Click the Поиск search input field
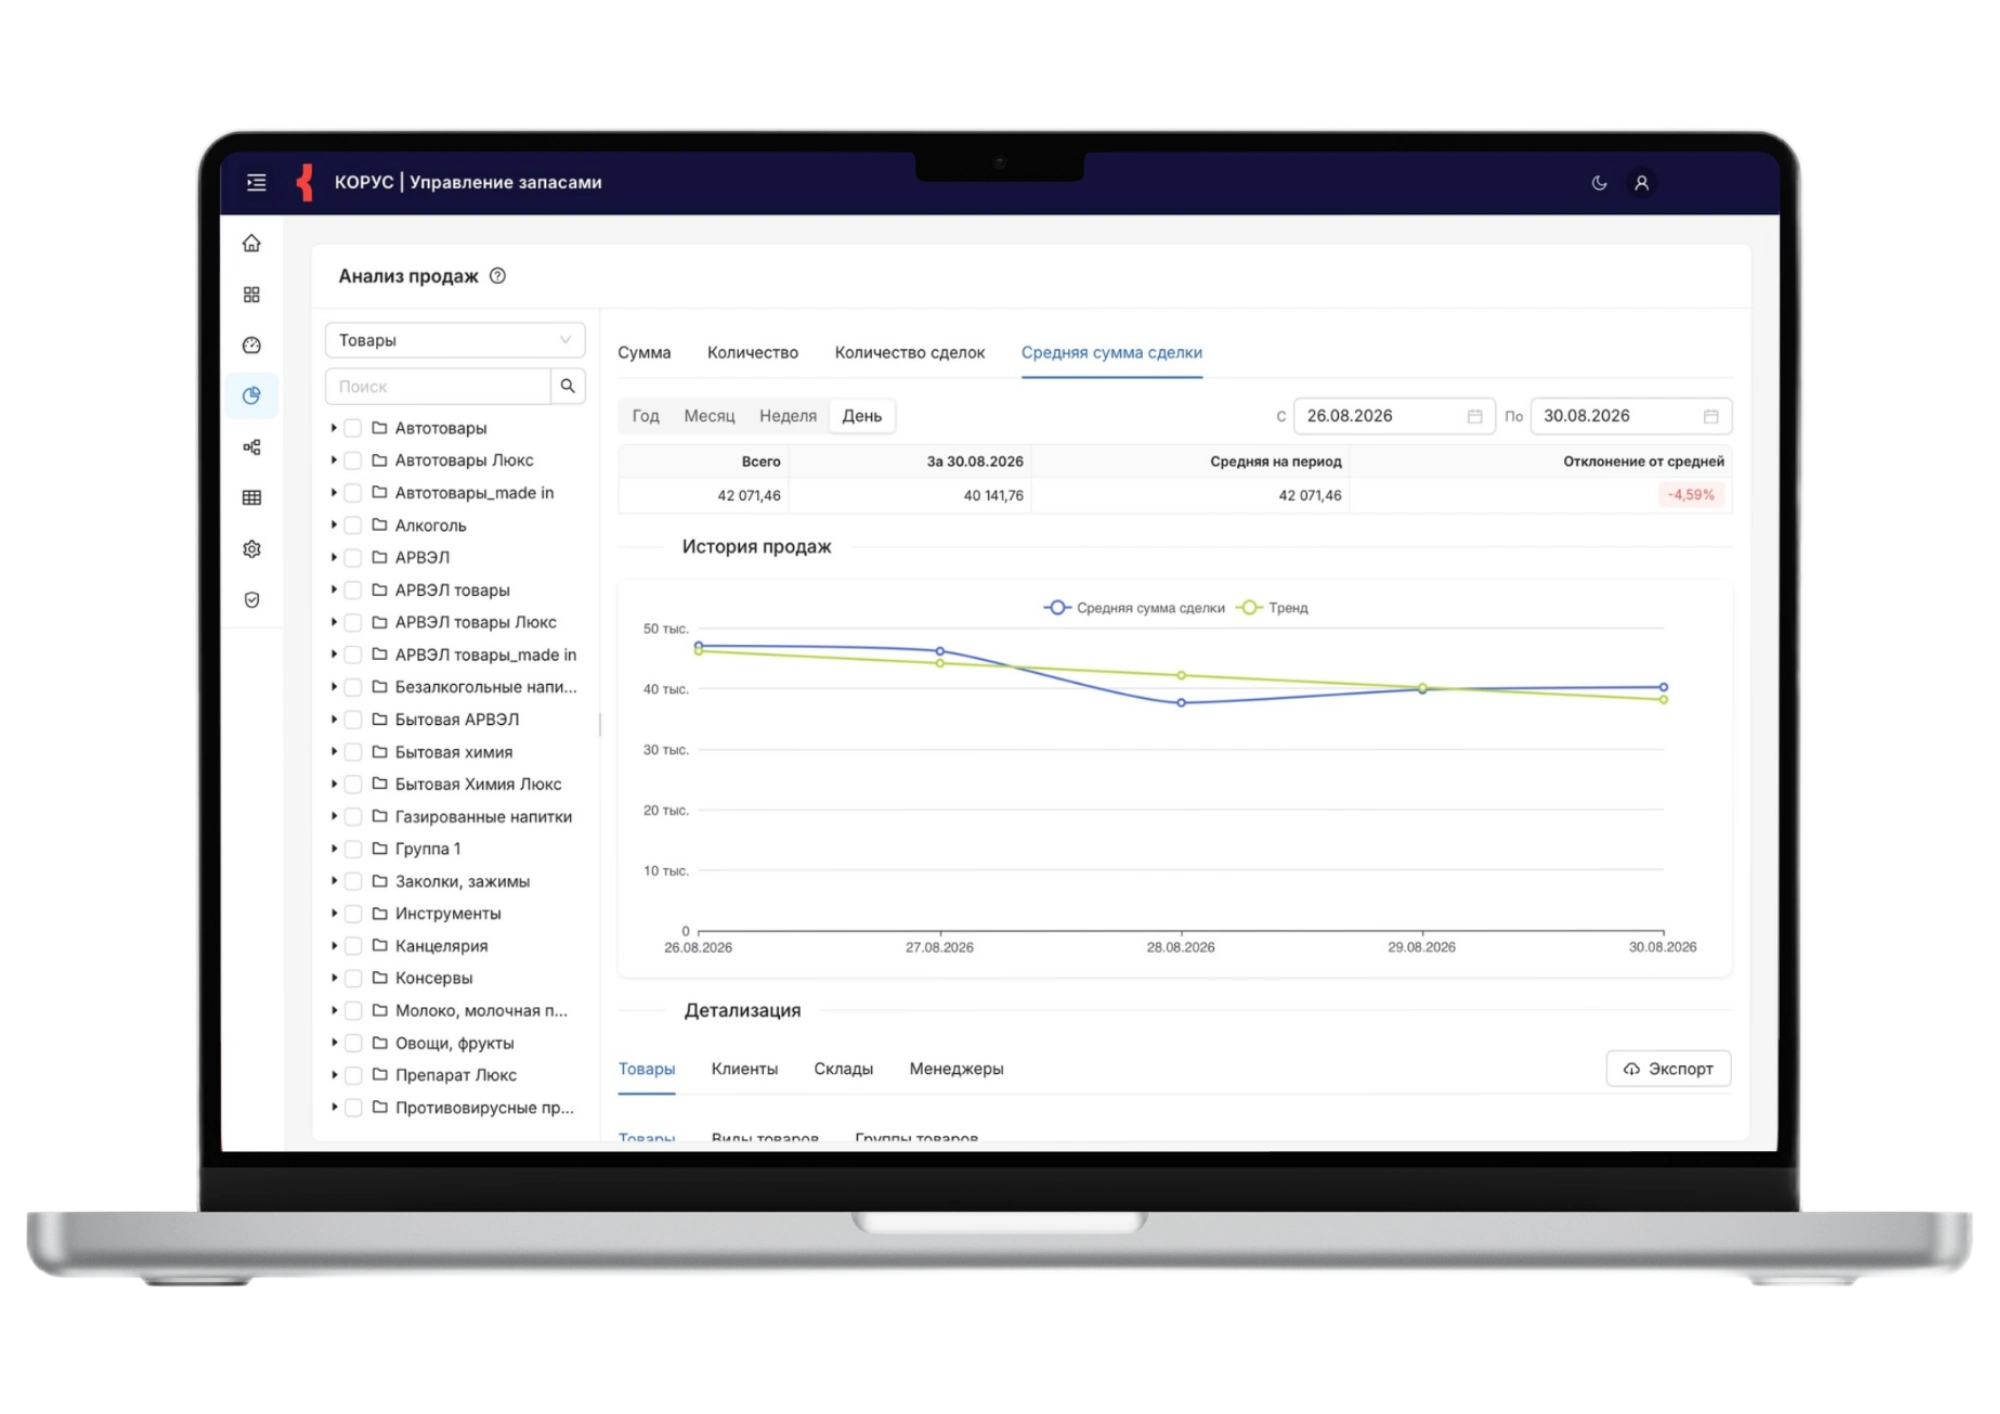 [438, 386]
